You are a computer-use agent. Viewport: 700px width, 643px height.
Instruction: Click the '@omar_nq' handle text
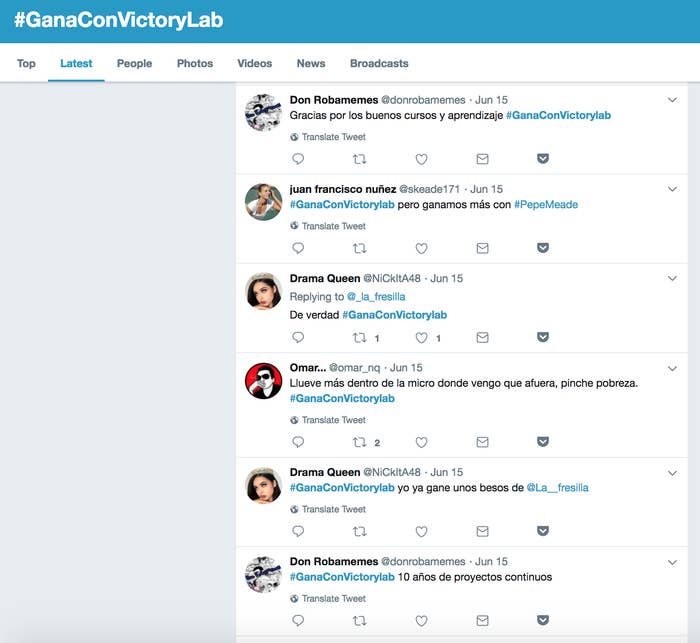coord(354,368)
